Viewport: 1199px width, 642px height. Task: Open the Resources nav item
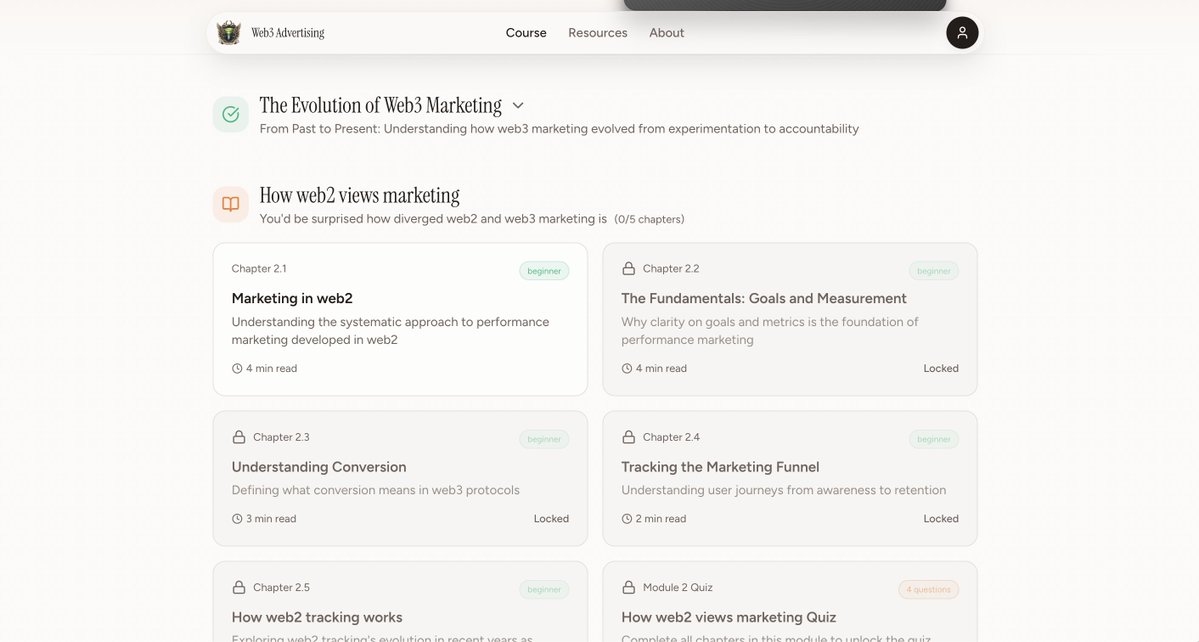tap(598, 33)
